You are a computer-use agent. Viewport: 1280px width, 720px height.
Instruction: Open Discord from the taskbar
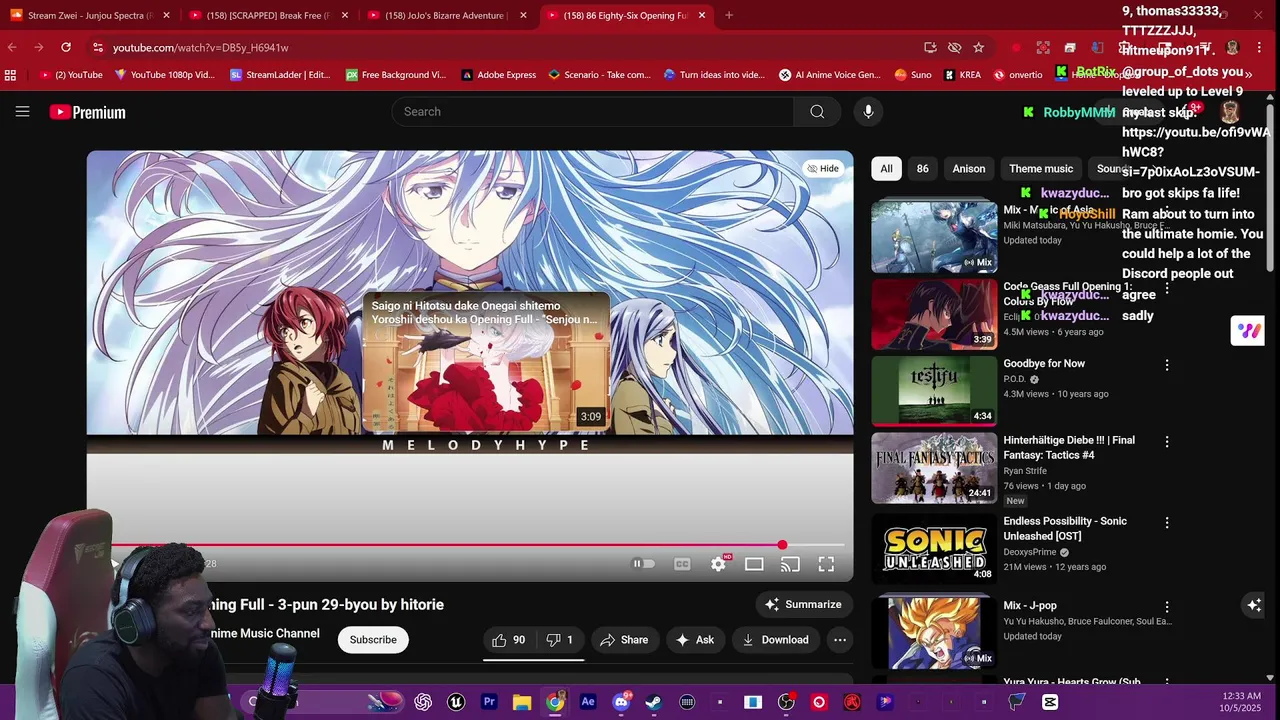[621, 702]
